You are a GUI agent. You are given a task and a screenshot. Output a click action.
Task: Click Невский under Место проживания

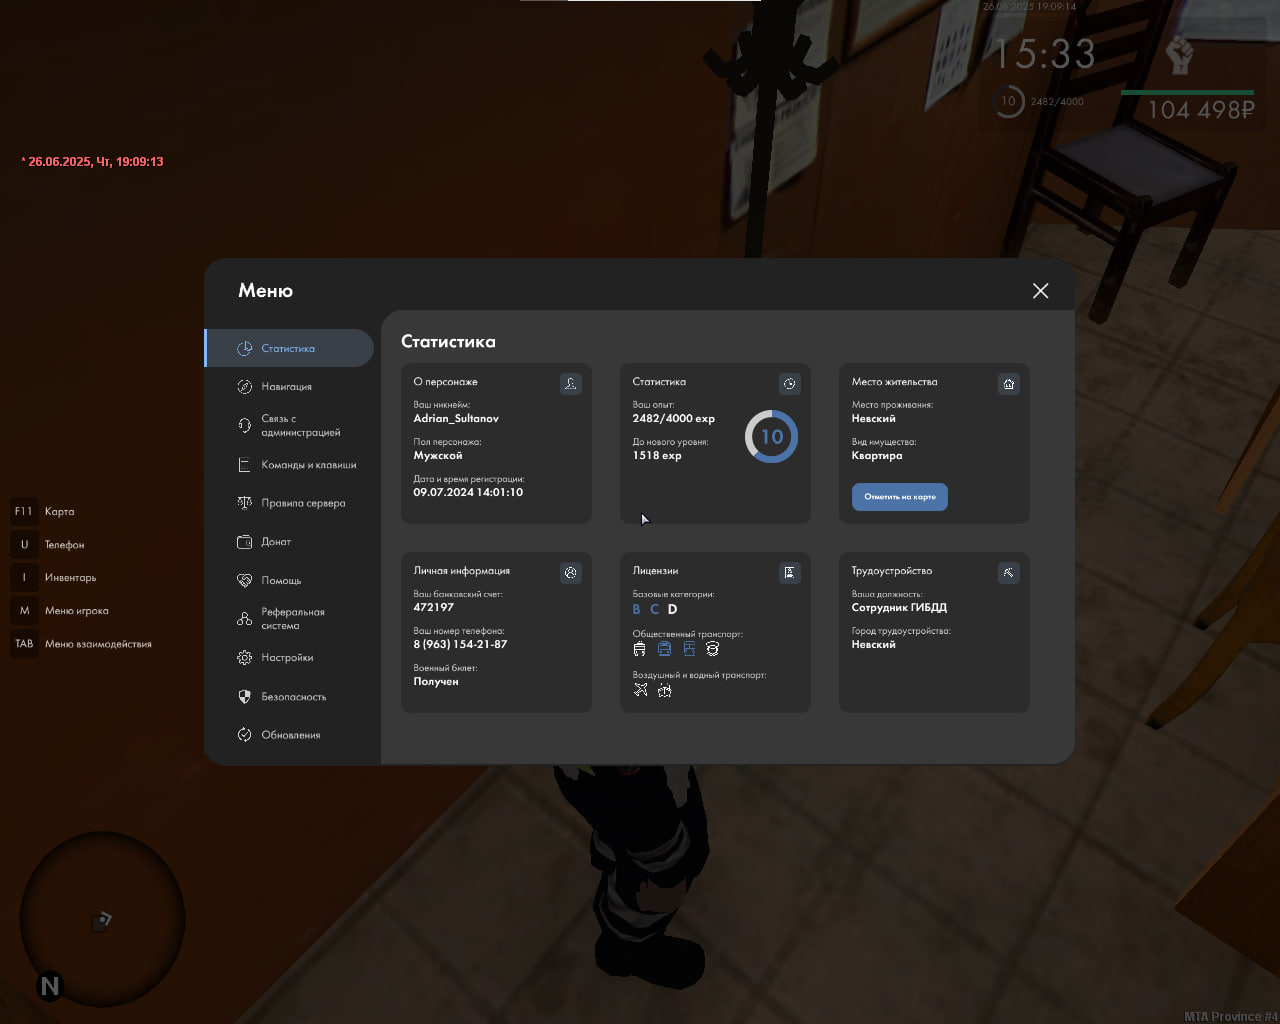(873, 418)
